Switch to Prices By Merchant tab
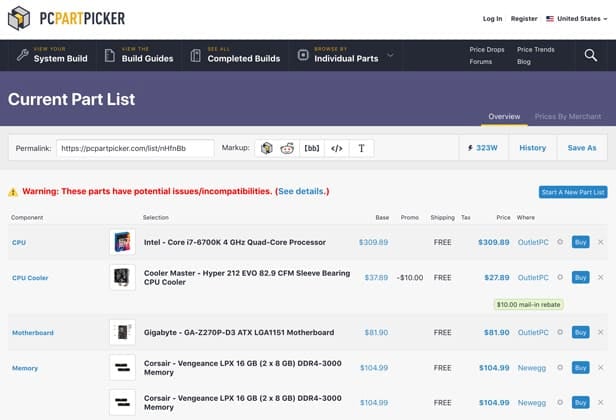 (568, 117)
